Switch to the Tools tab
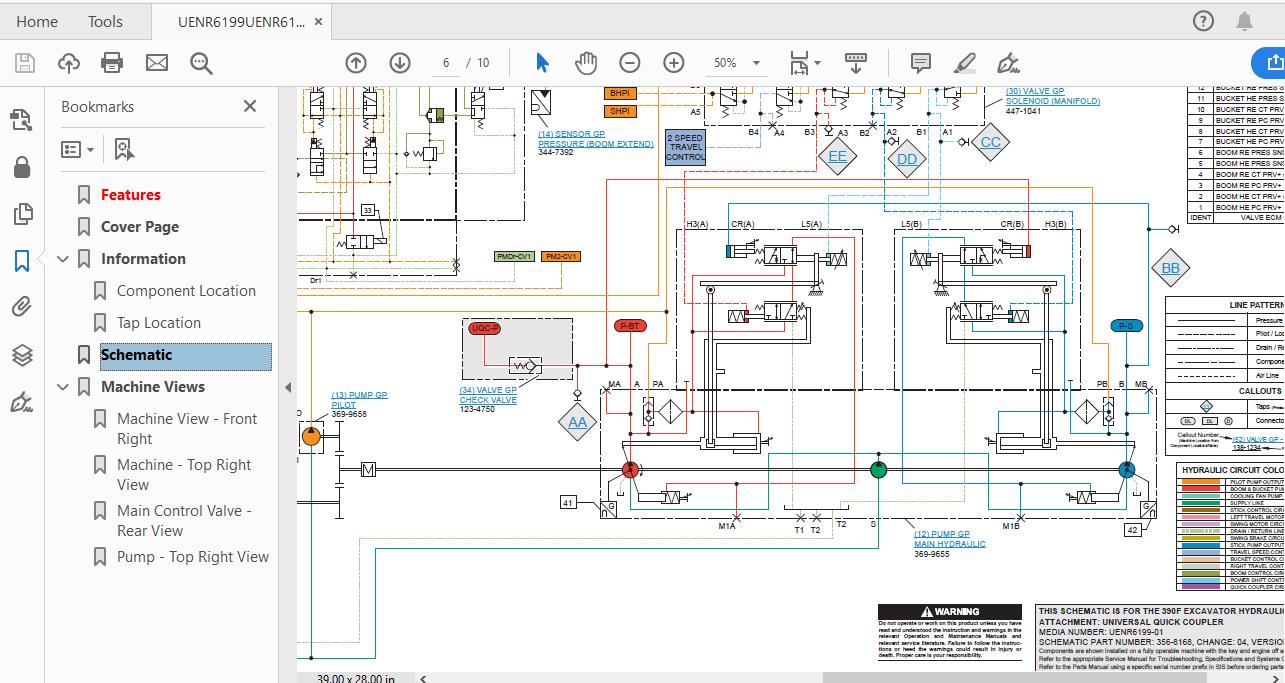 [x=105, y=21]
